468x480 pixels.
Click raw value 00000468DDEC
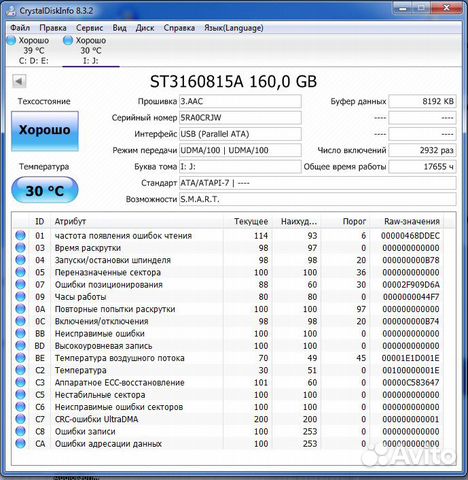[x=410, y=235]
